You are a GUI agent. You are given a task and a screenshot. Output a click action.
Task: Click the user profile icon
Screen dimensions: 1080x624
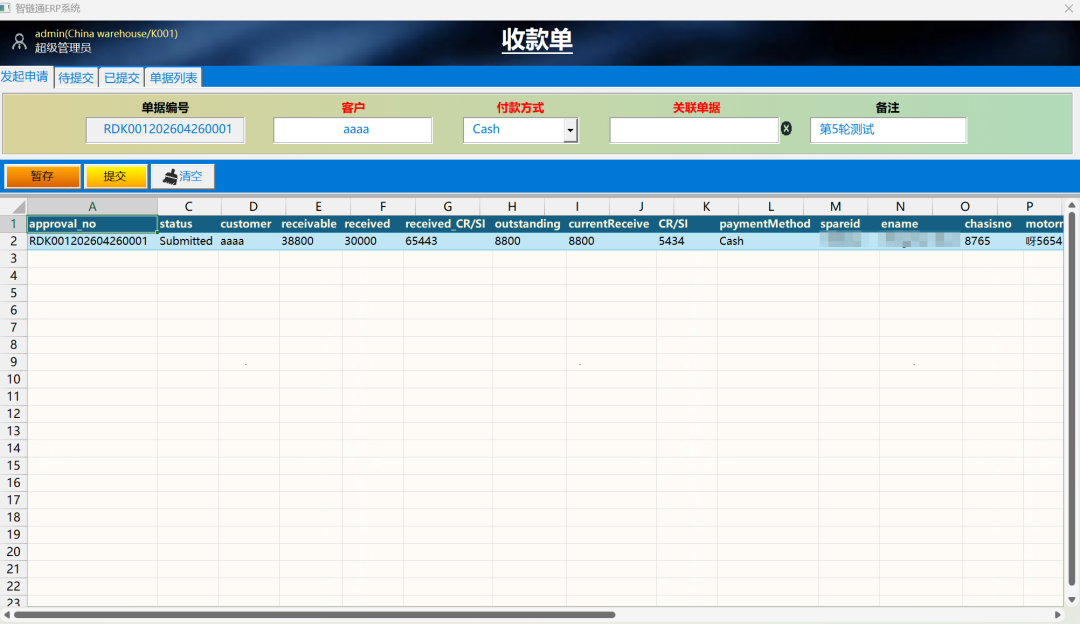coord(19,41)
